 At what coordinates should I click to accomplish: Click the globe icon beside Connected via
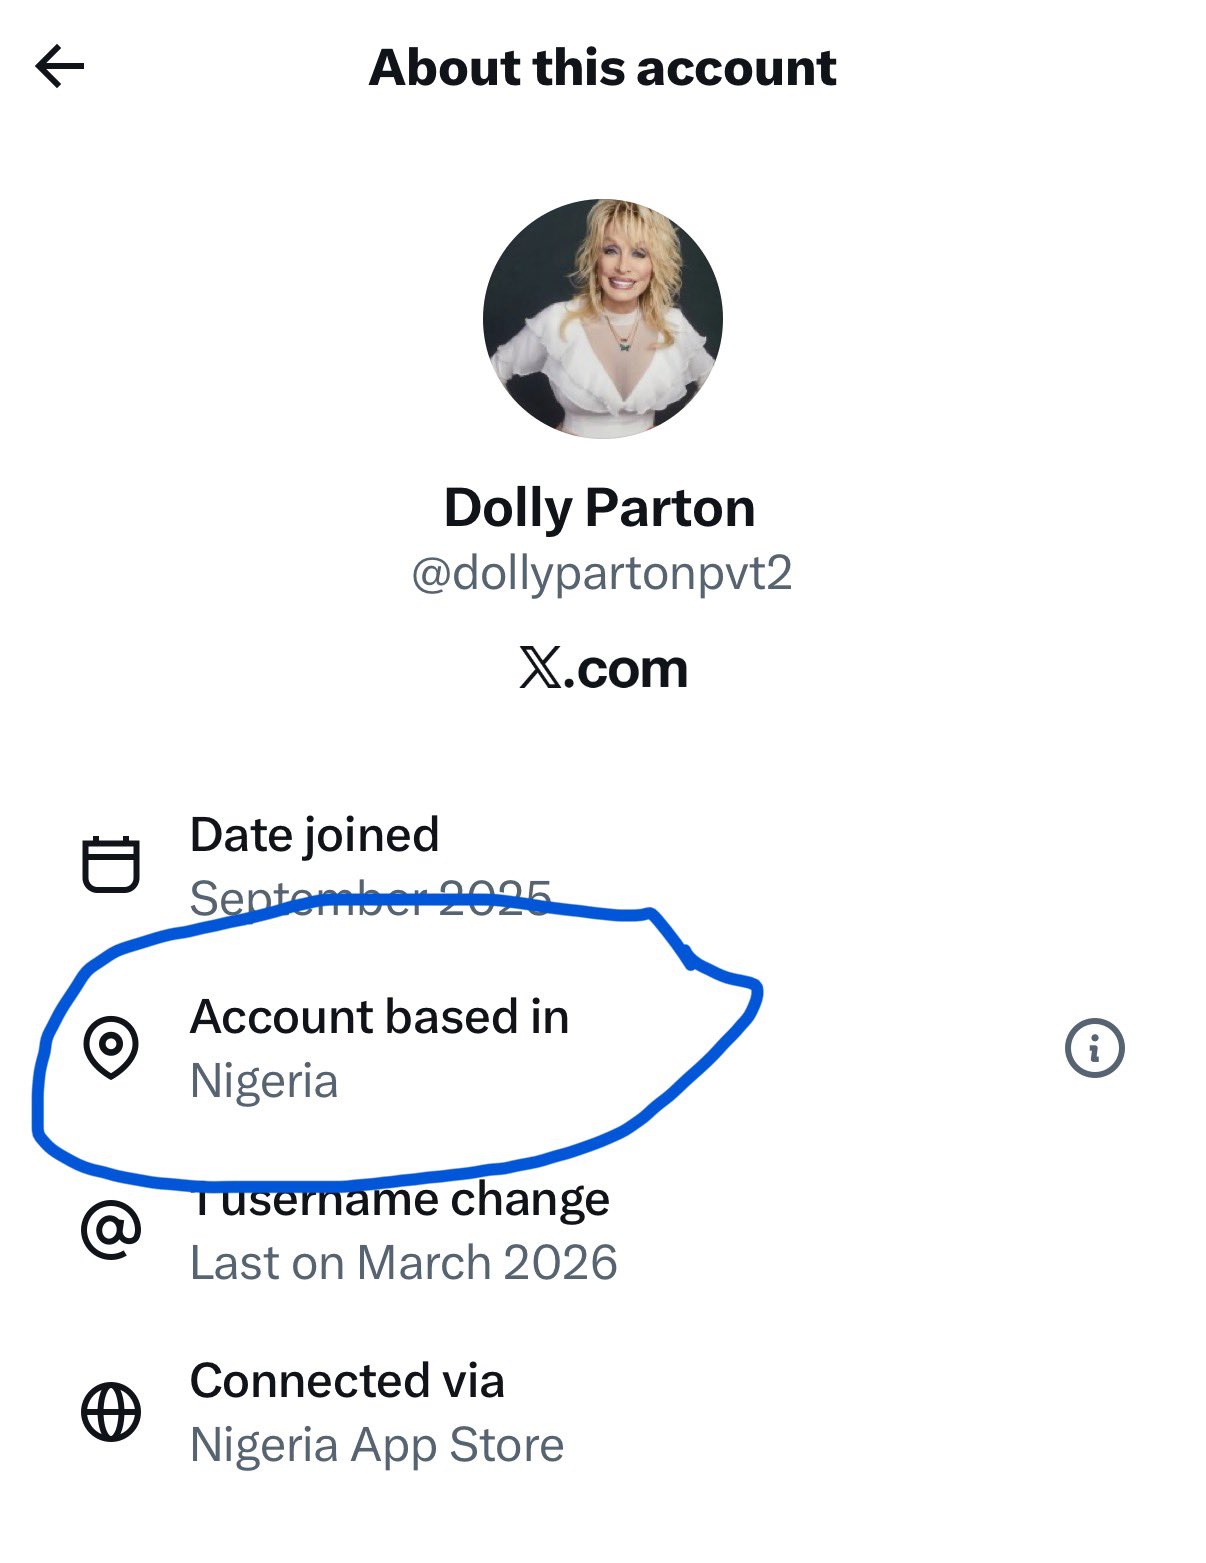coord(110,1412)
